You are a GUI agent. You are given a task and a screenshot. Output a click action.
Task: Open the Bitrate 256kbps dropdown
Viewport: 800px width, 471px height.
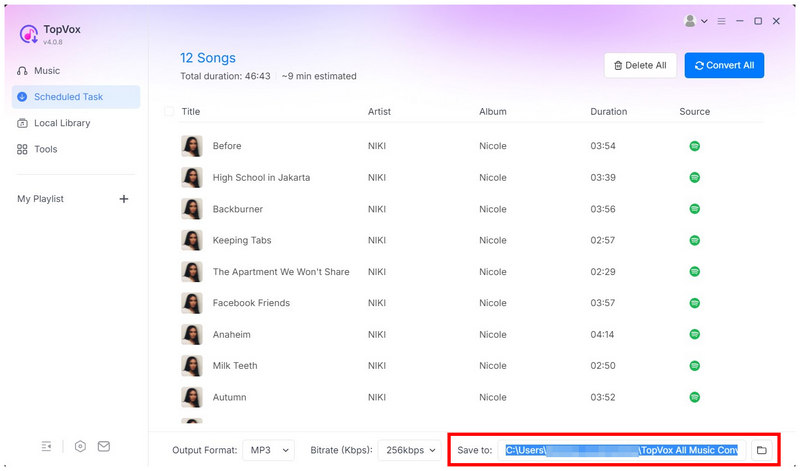(x=410, y=451)
